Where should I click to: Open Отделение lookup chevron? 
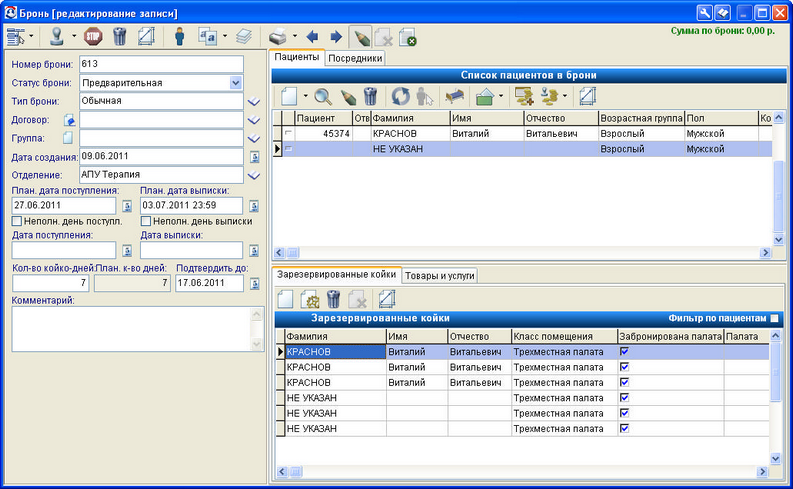tap(254, 175)
